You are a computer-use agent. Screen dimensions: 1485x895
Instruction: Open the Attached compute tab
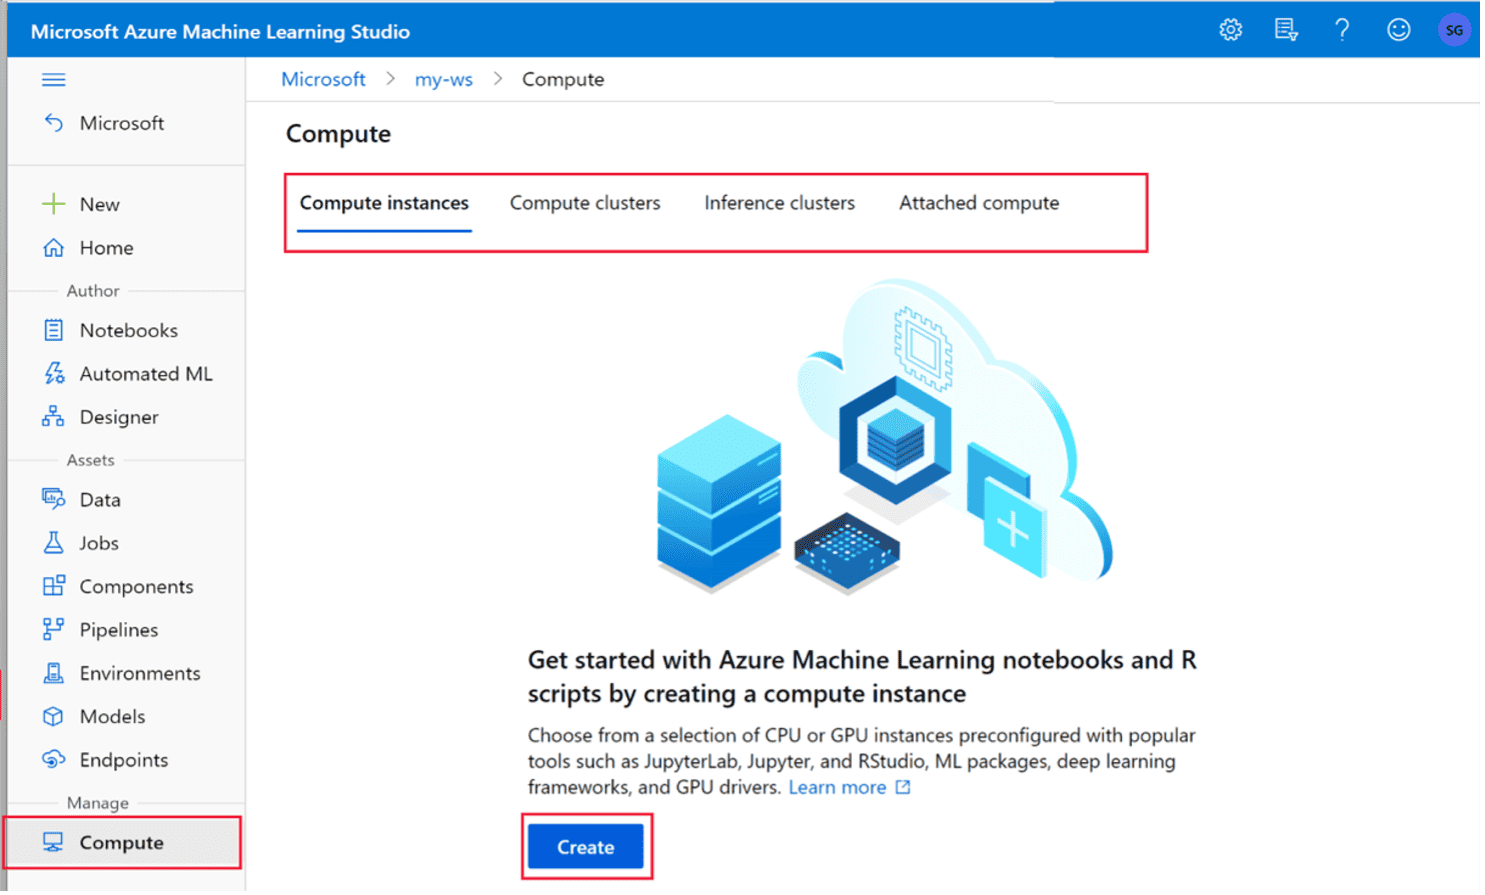tap(977, 202)
